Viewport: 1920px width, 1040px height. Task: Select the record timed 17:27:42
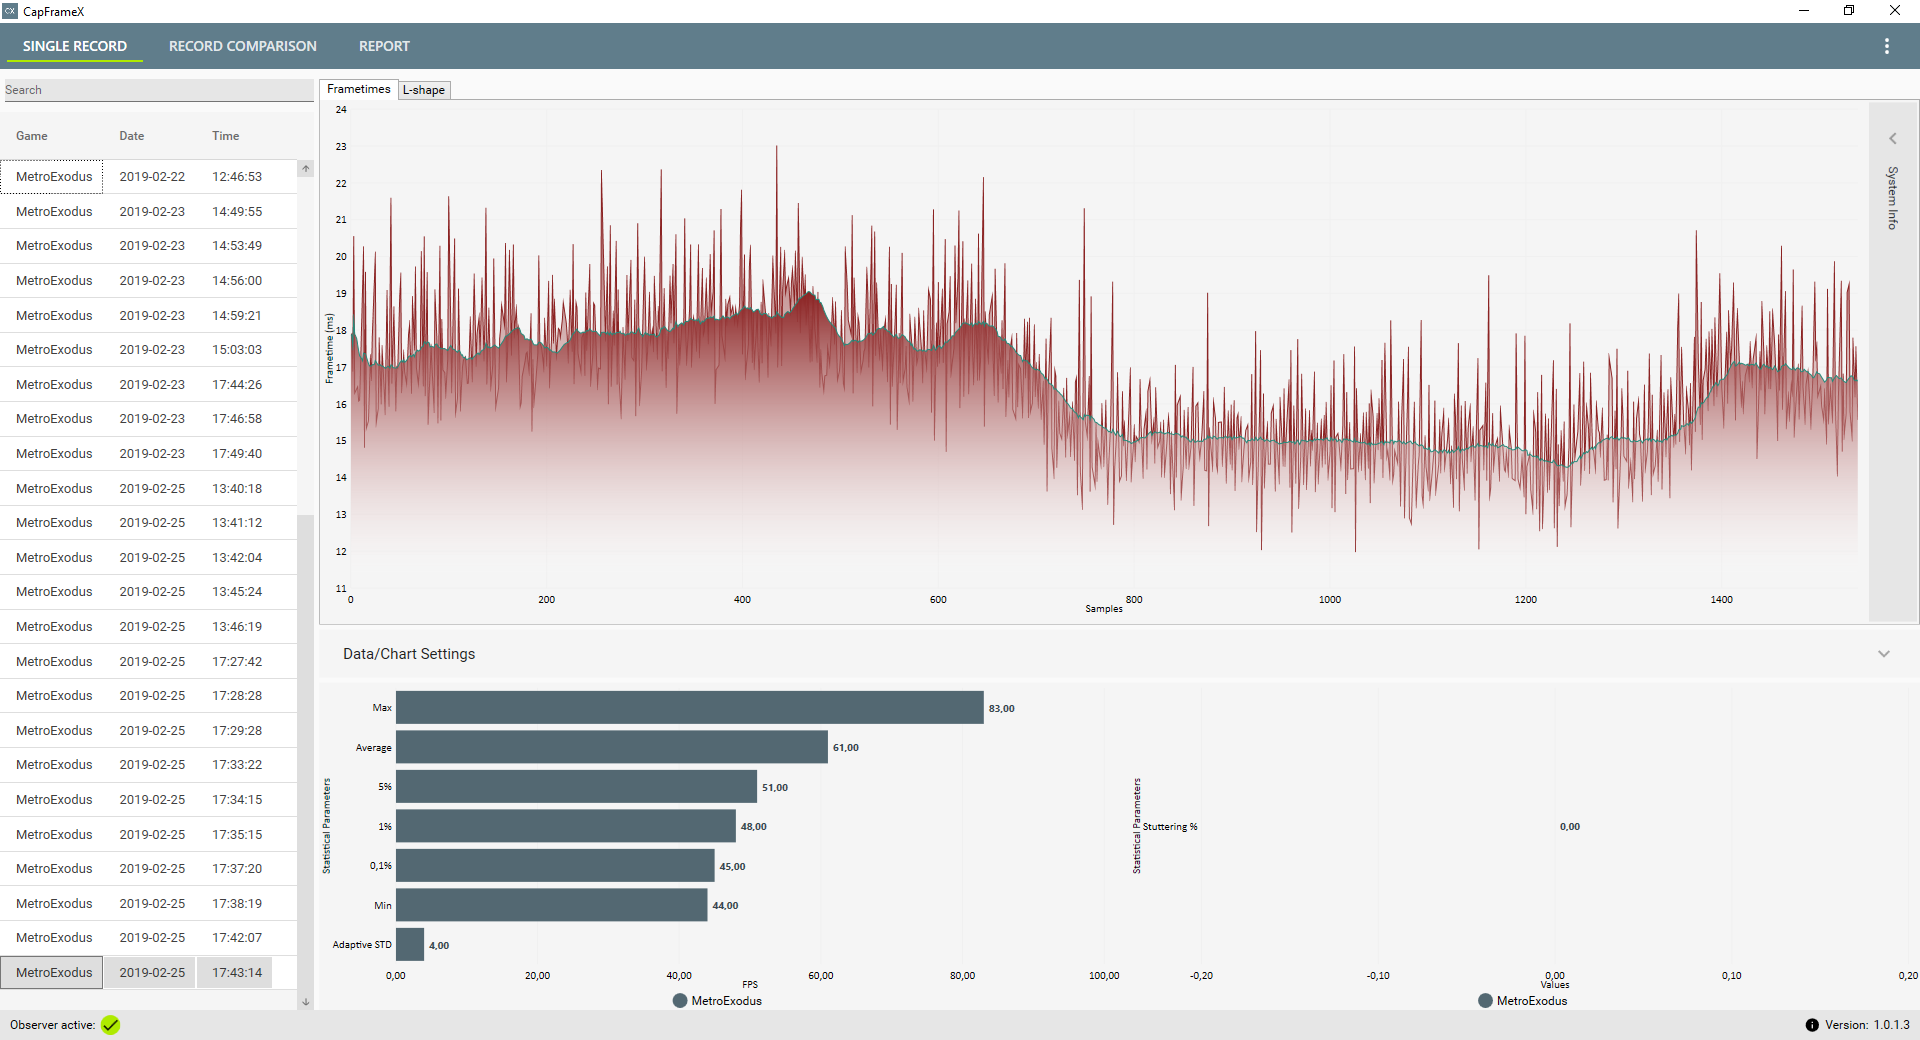click(x=149, y=662)
